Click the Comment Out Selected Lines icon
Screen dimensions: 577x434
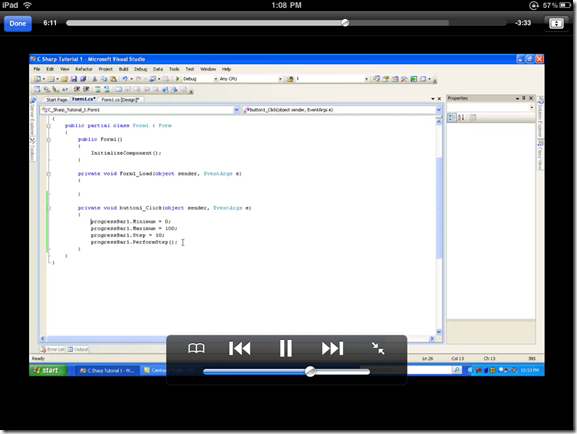(x=98, y=89)
